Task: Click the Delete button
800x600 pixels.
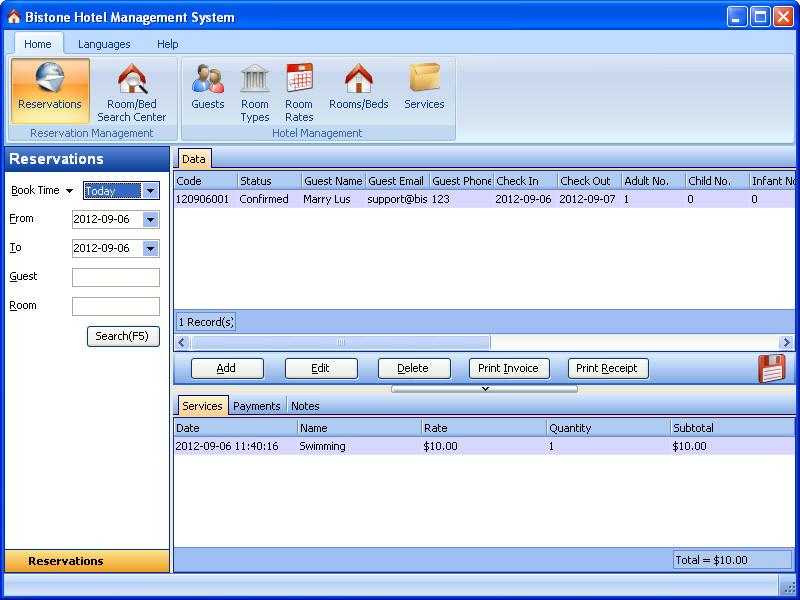Action: click(414, 368)
